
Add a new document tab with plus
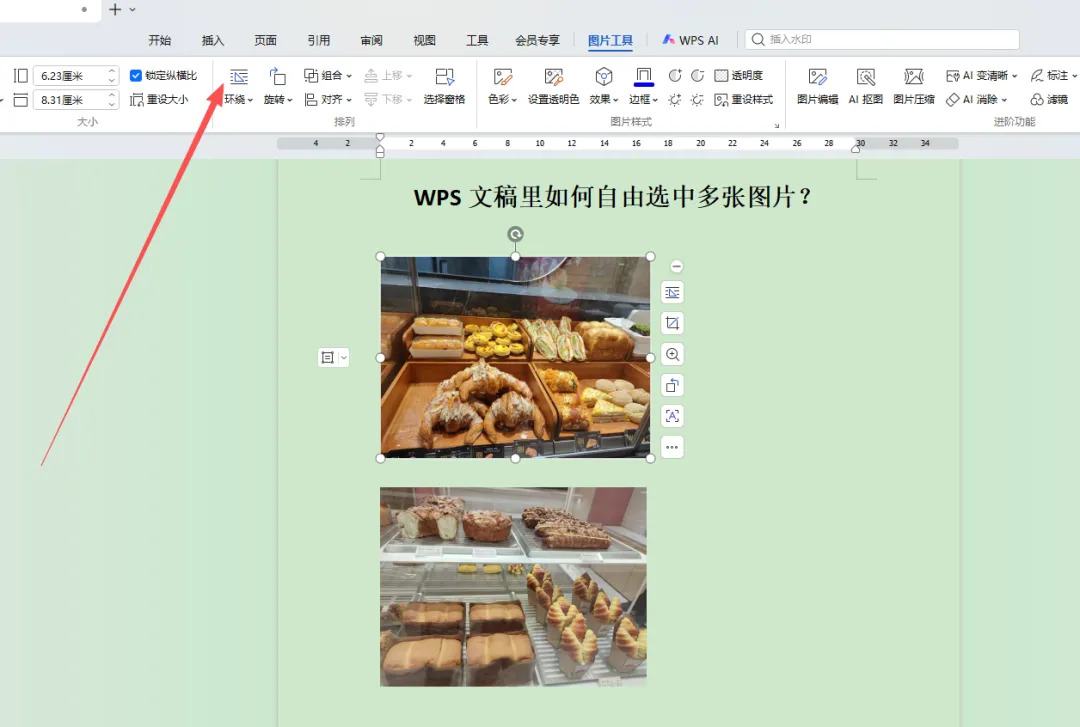tap(115, 10)
